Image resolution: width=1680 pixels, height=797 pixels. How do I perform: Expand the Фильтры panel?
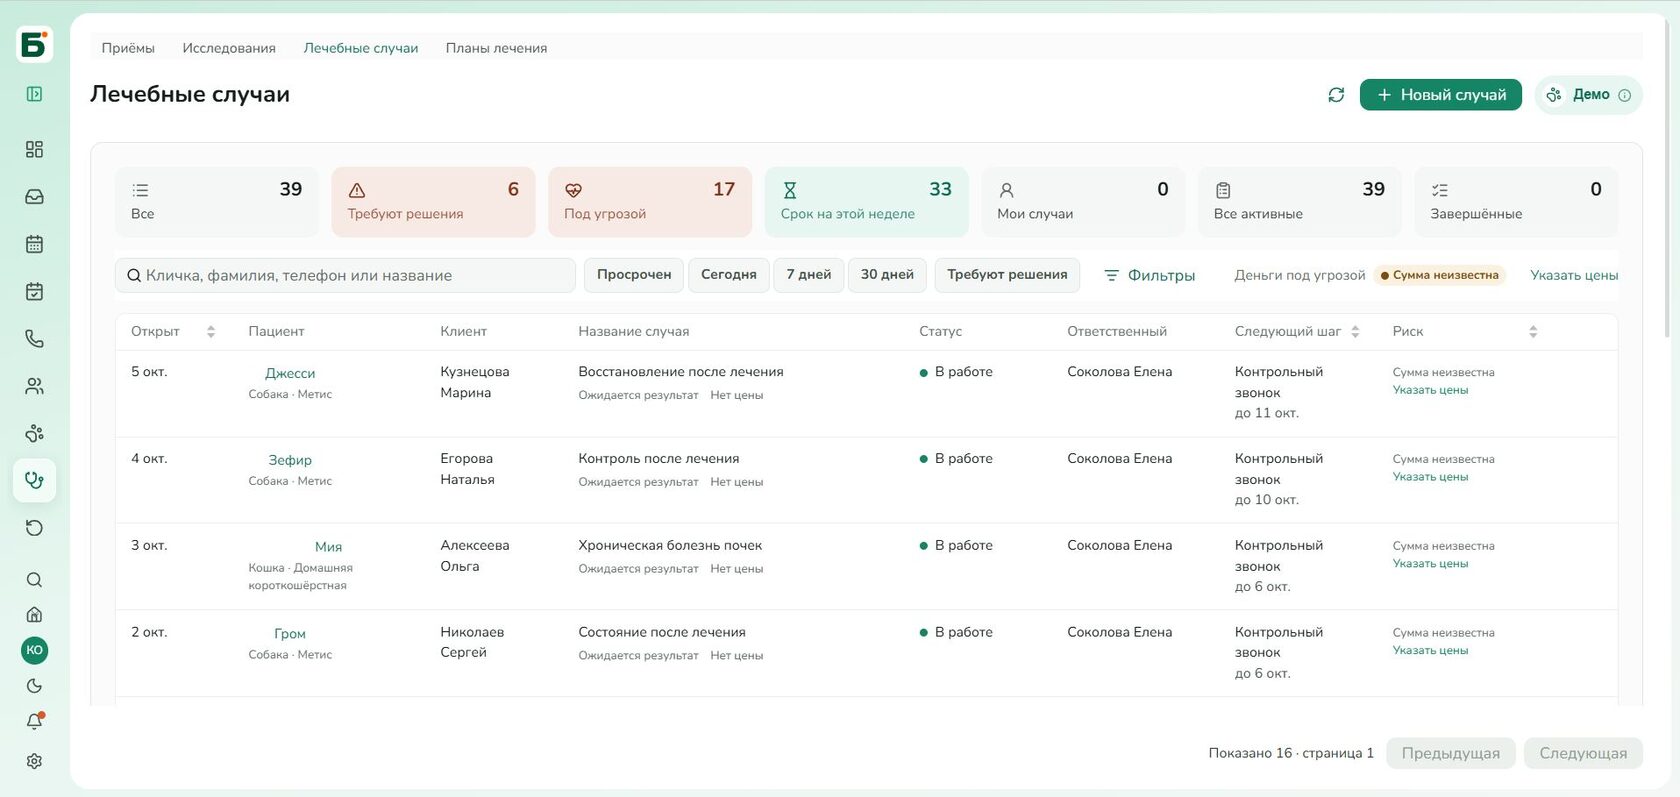1150,275
